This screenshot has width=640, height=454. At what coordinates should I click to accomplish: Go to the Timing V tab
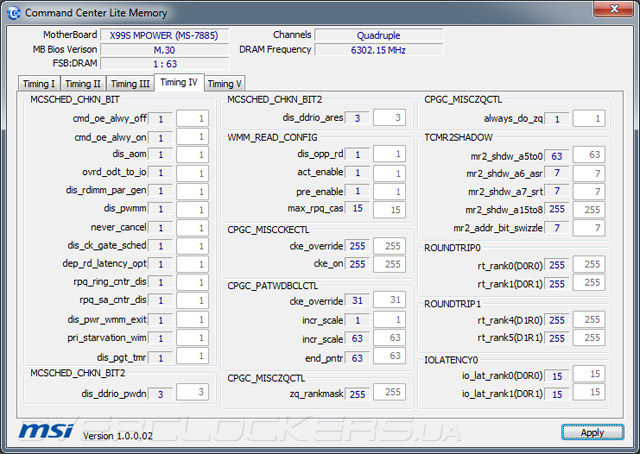tap(224, 84)
